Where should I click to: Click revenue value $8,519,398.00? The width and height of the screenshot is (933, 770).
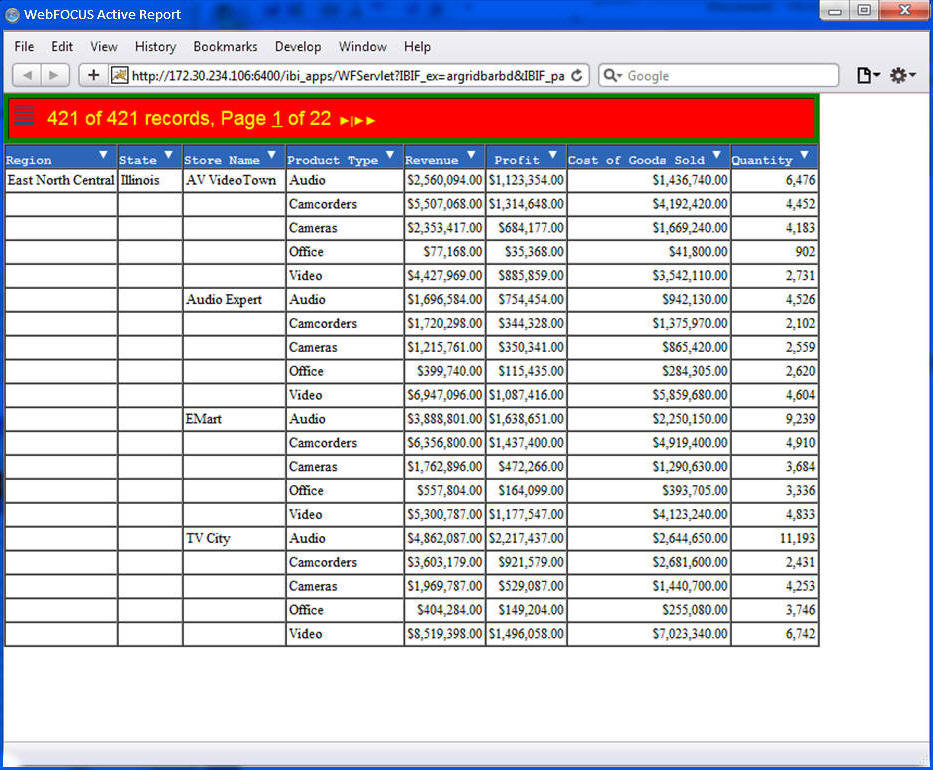[444, 634]
